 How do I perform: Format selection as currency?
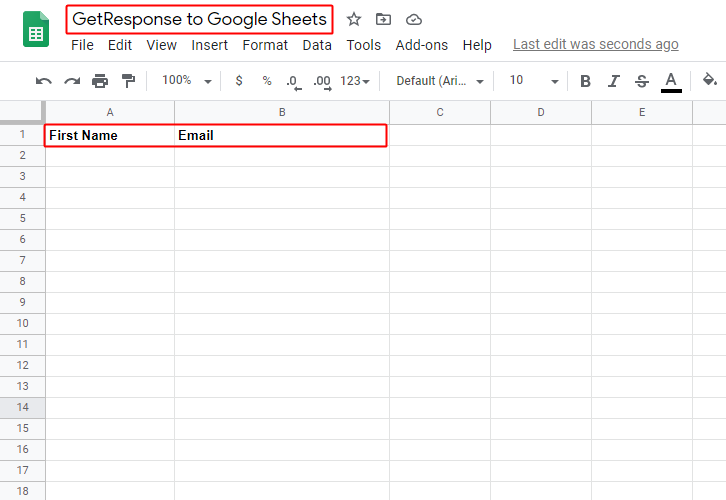pos(239,81)
